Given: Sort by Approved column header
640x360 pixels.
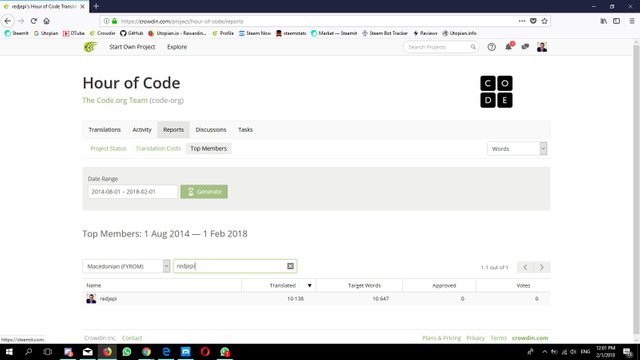Looking at the screenshot, I should (444, 285).
